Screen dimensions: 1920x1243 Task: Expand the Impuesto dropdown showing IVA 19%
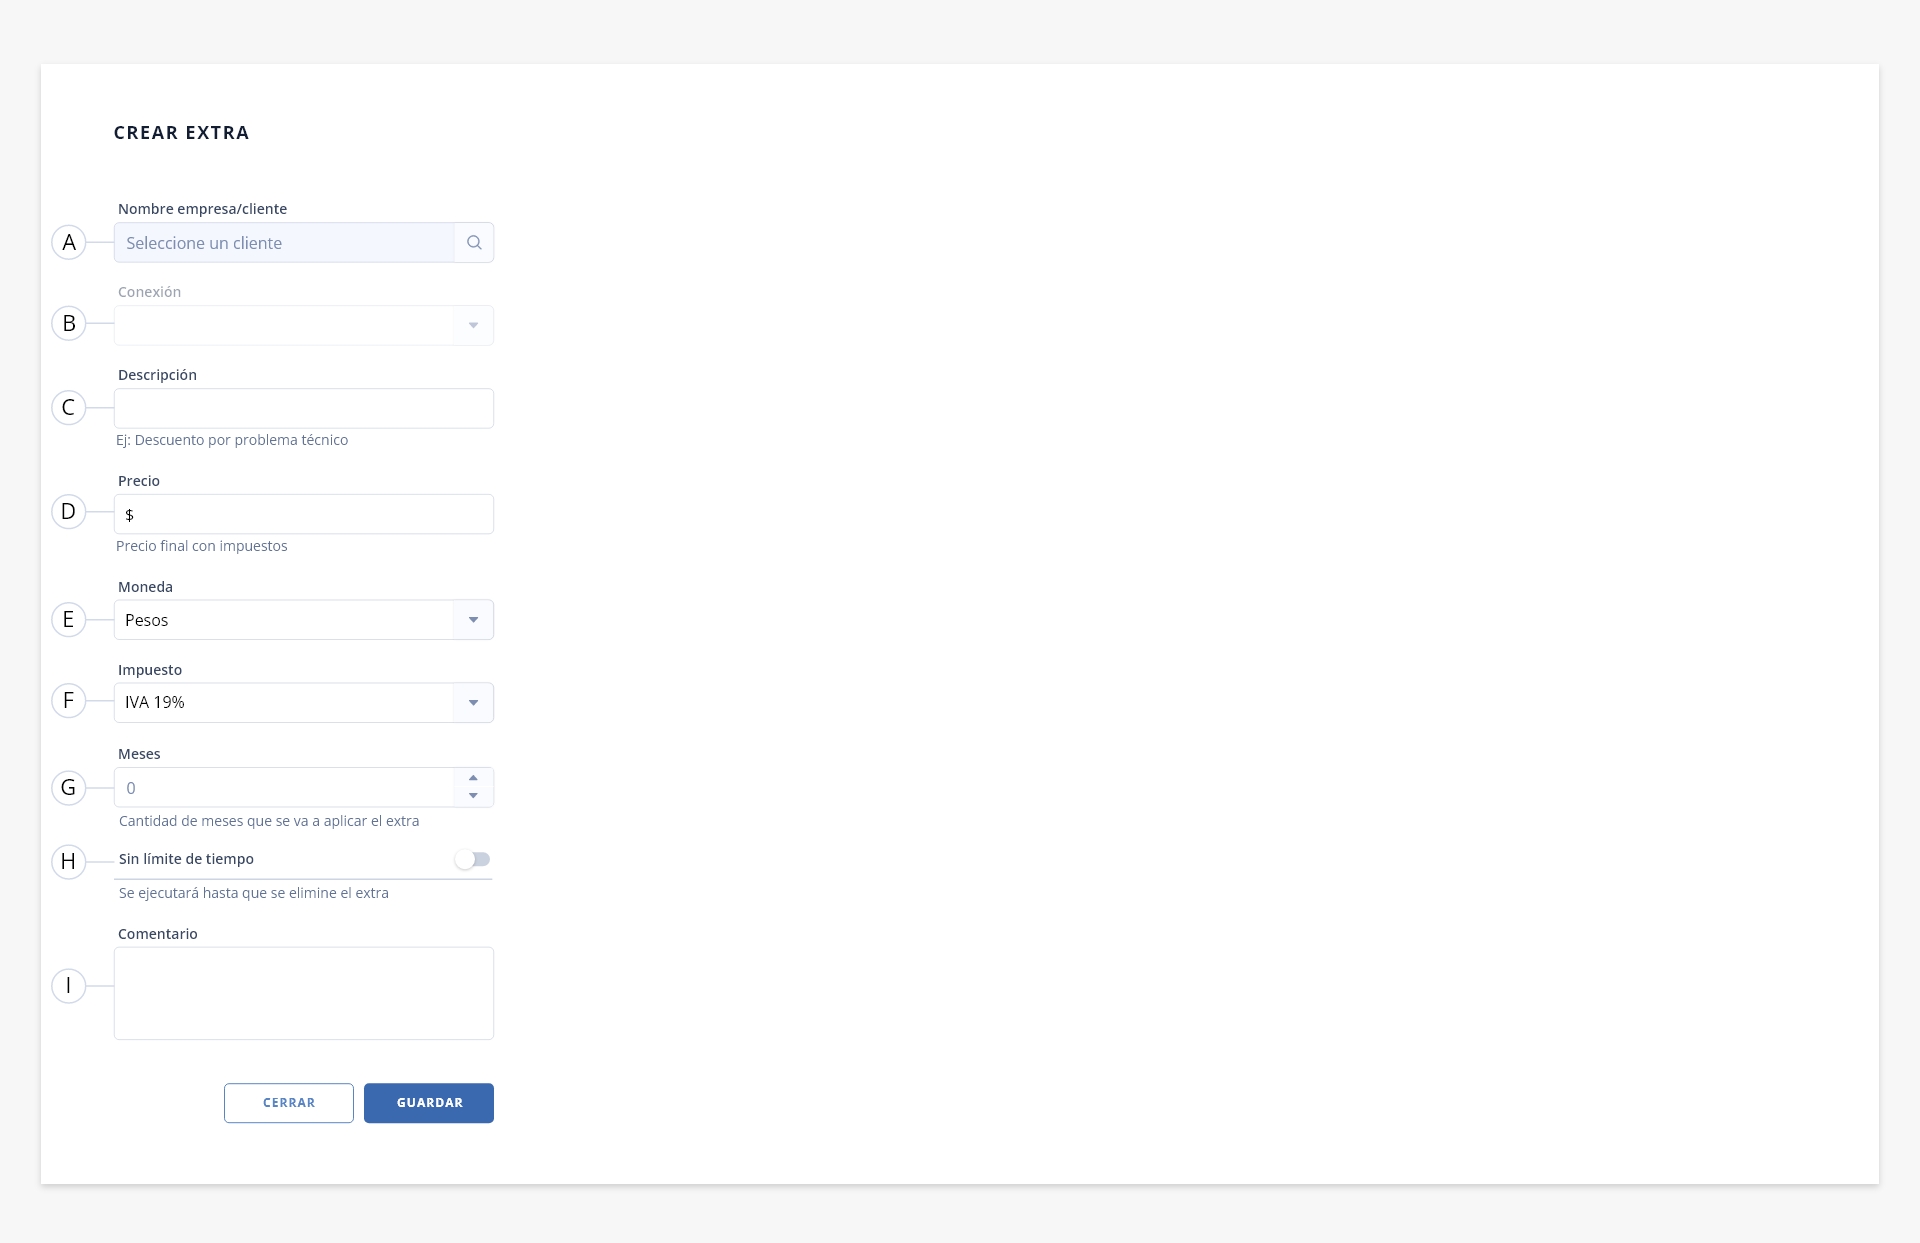tap(304, 703)
